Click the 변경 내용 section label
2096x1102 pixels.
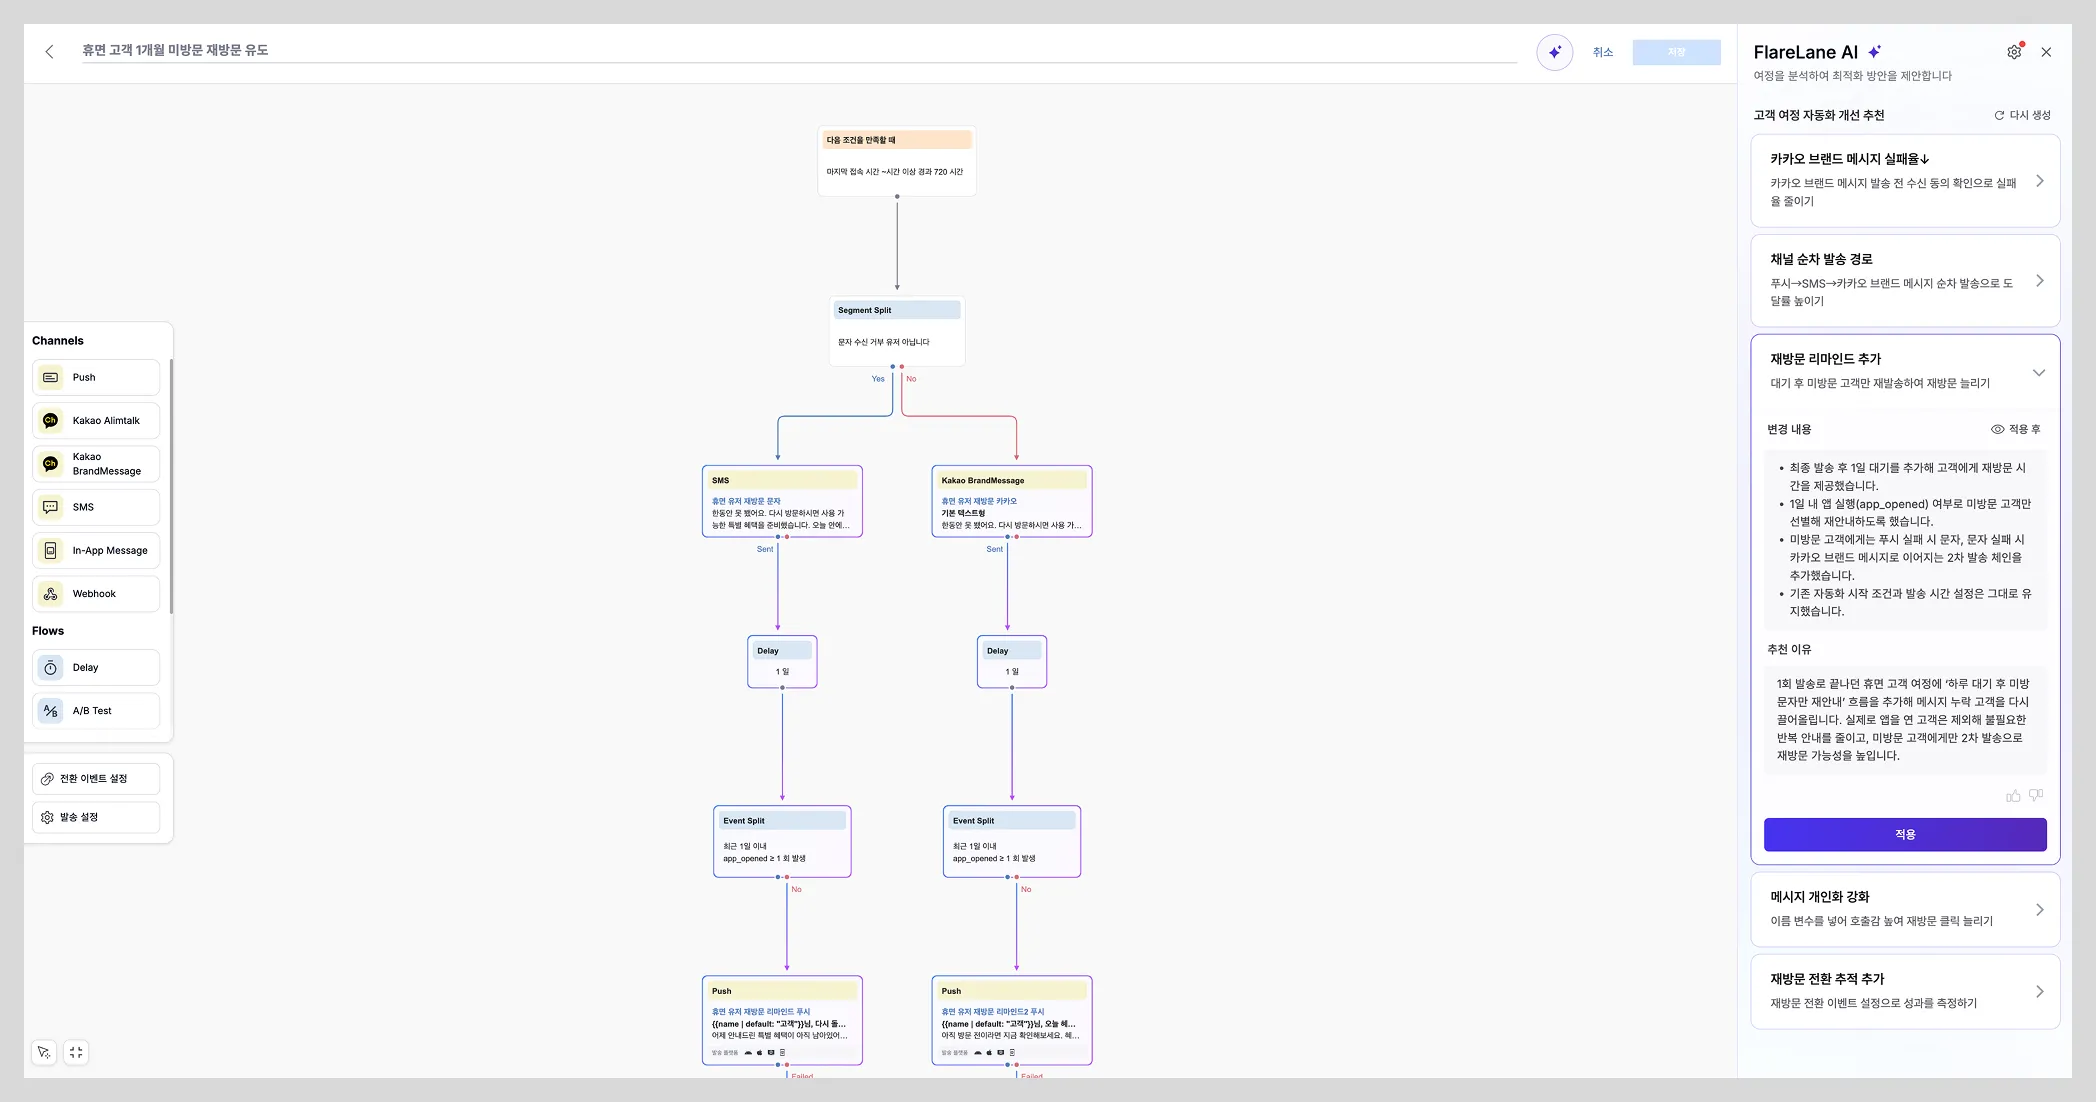coord(1789,429)
